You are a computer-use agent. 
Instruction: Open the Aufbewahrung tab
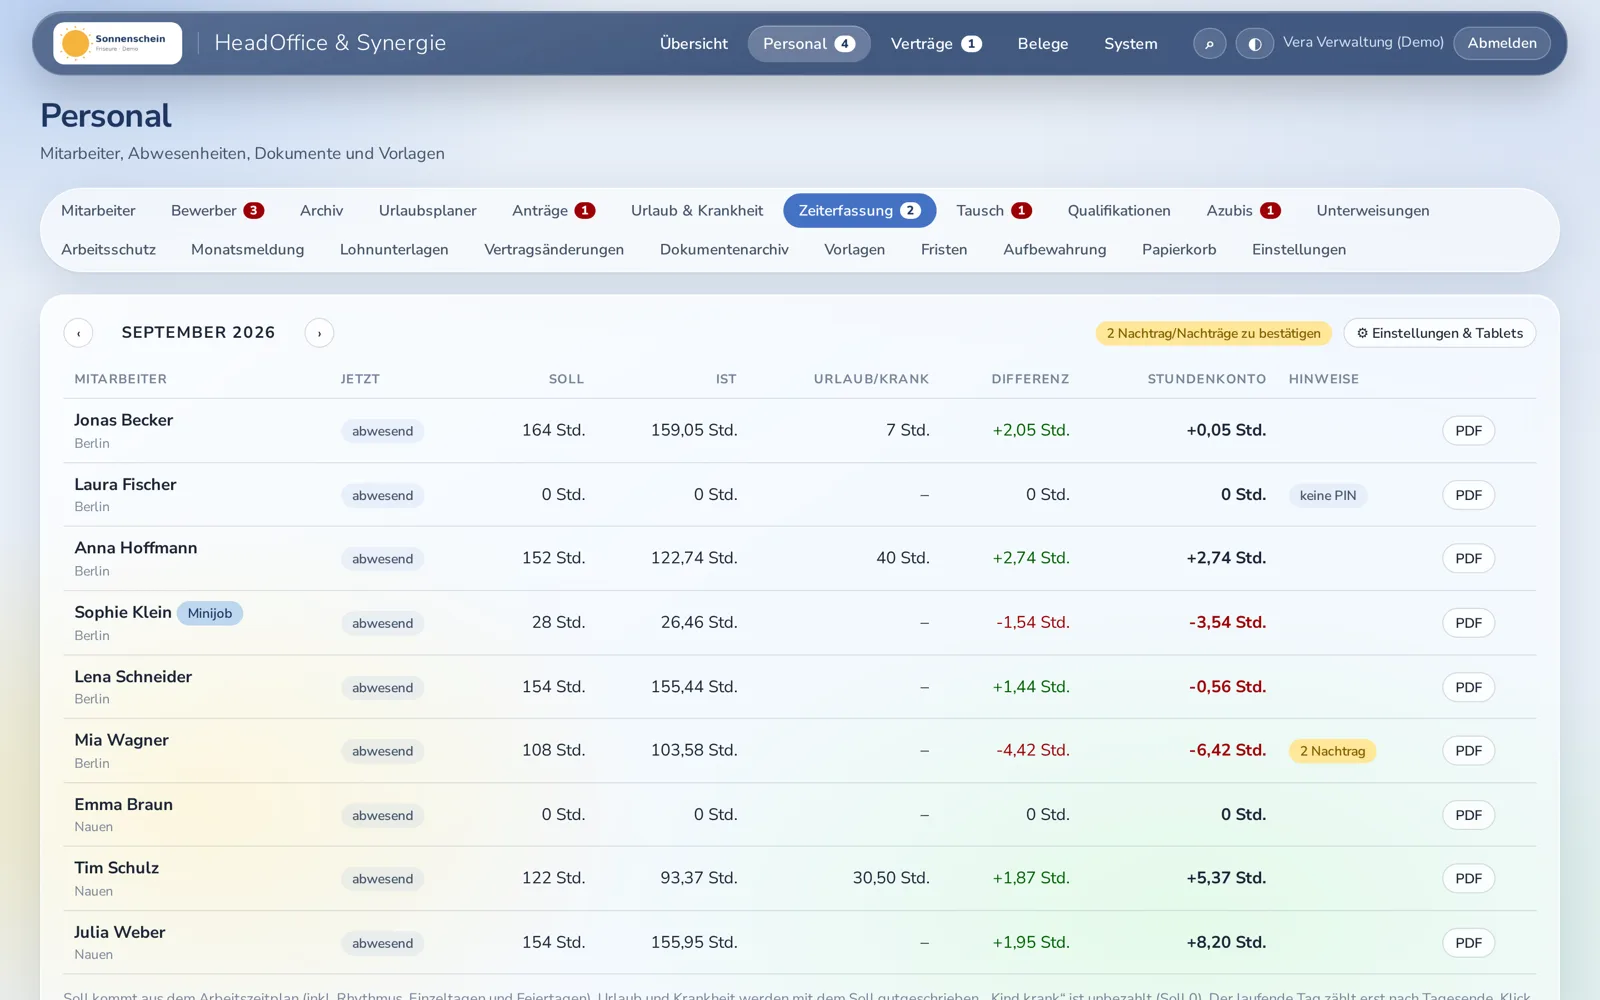[x=1055, y=250]
